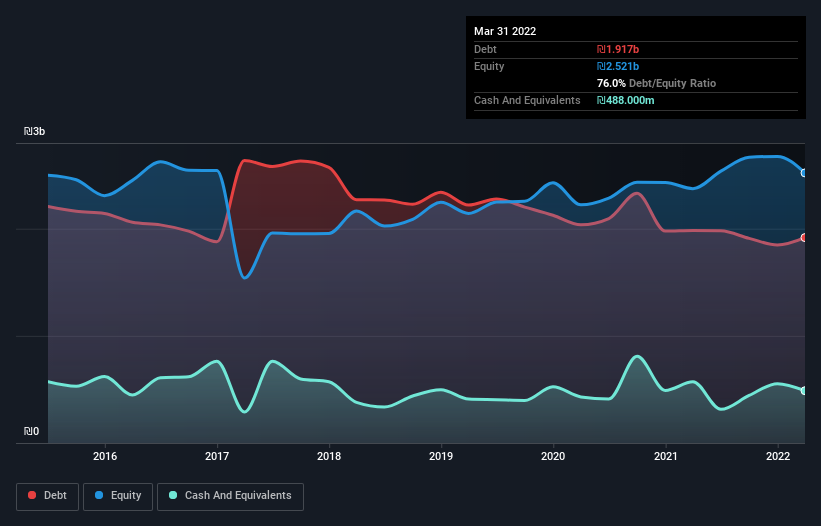Viewport: 821px width, 526px height.
Task: Click the 2018 x-axis label
Action: [x=329, y=456]
